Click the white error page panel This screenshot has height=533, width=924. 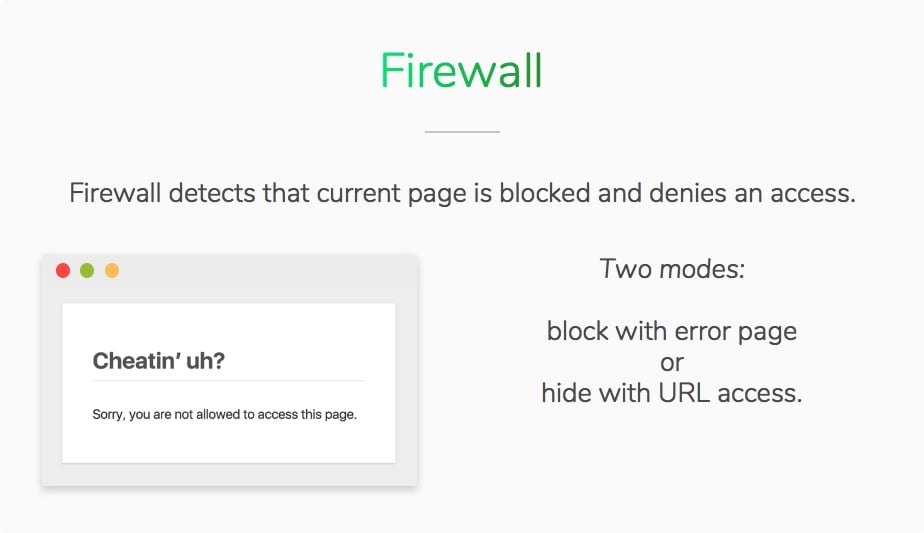point(229,383)
